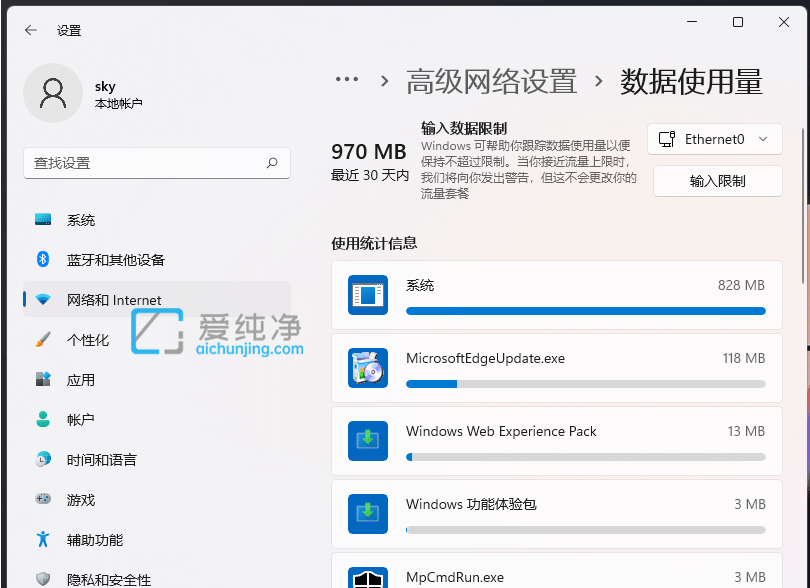810x588 pixels.
Task: Open 辅助功能 via the accessibility icon
Action: (41, 540)
